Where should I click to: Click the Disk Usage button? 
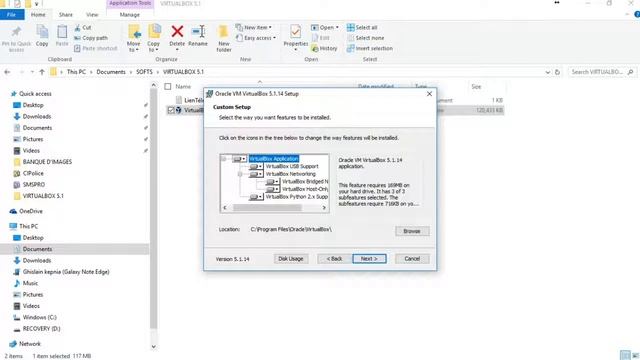point(291,259)
